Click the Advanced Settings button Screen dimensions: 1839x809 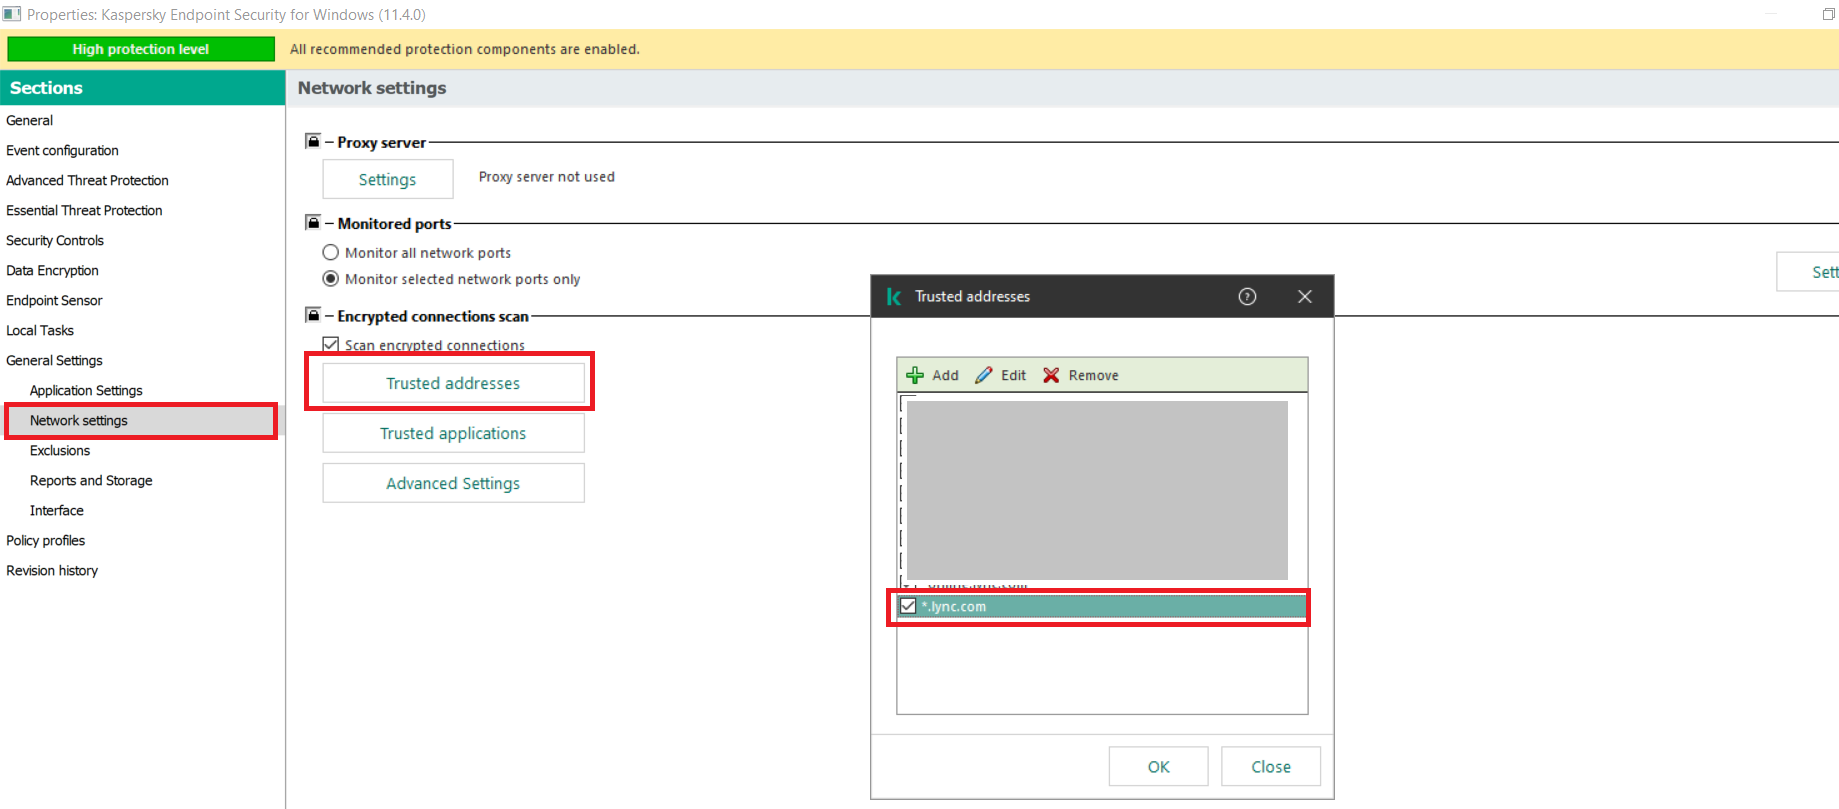pyautogui.click(x=453, y=483)
